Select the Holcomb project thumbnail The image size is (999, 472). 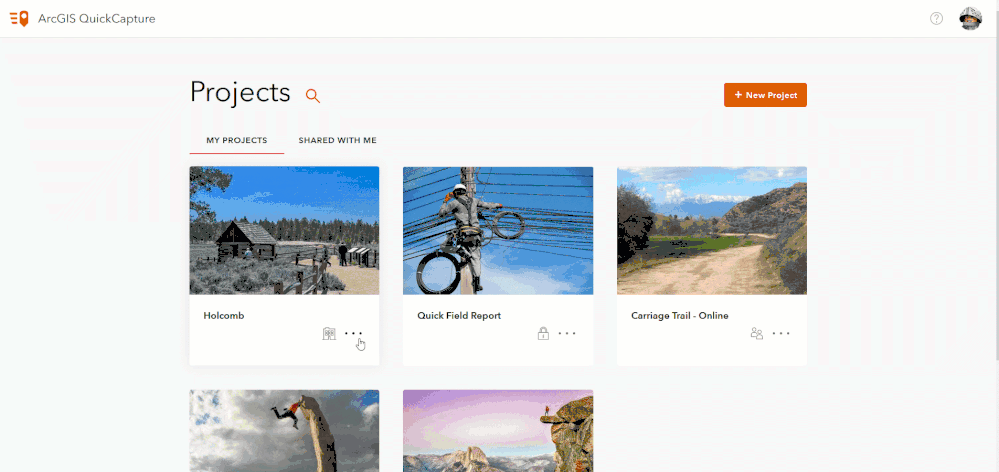click(284, 230)
